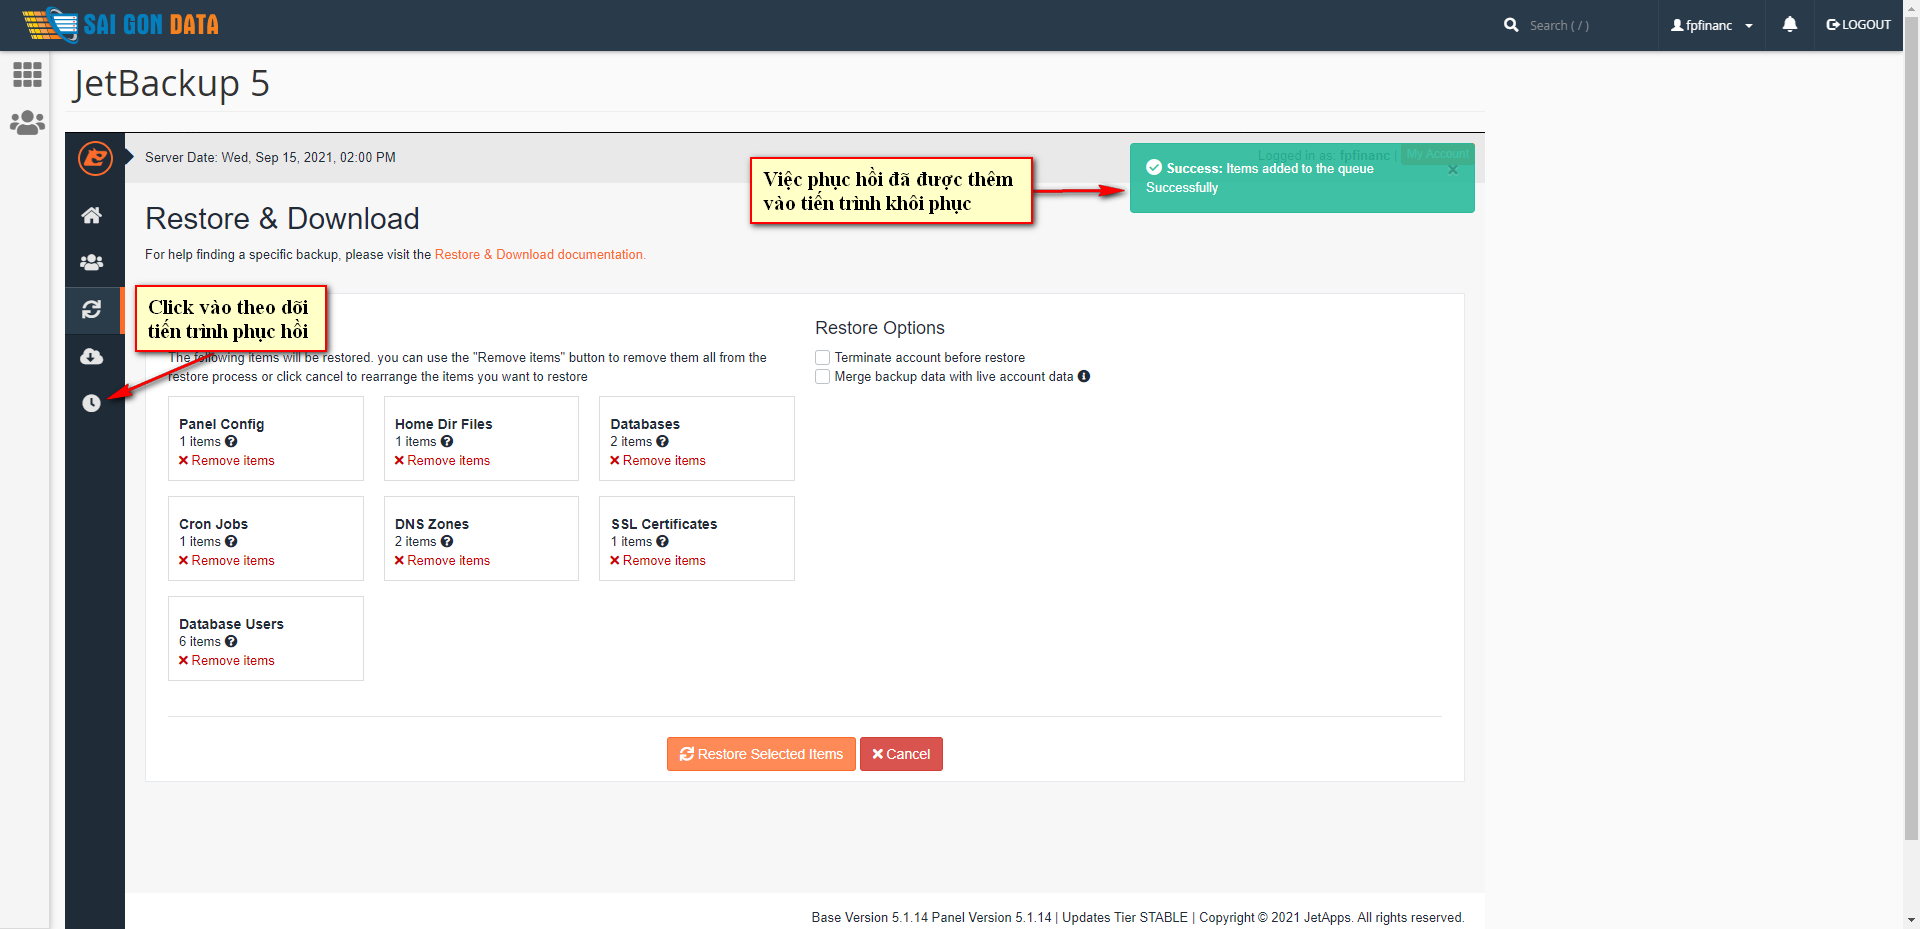The image size is (1920, 929).
Task: Click the Sai Gon Data logo
Action: (120, 24)
